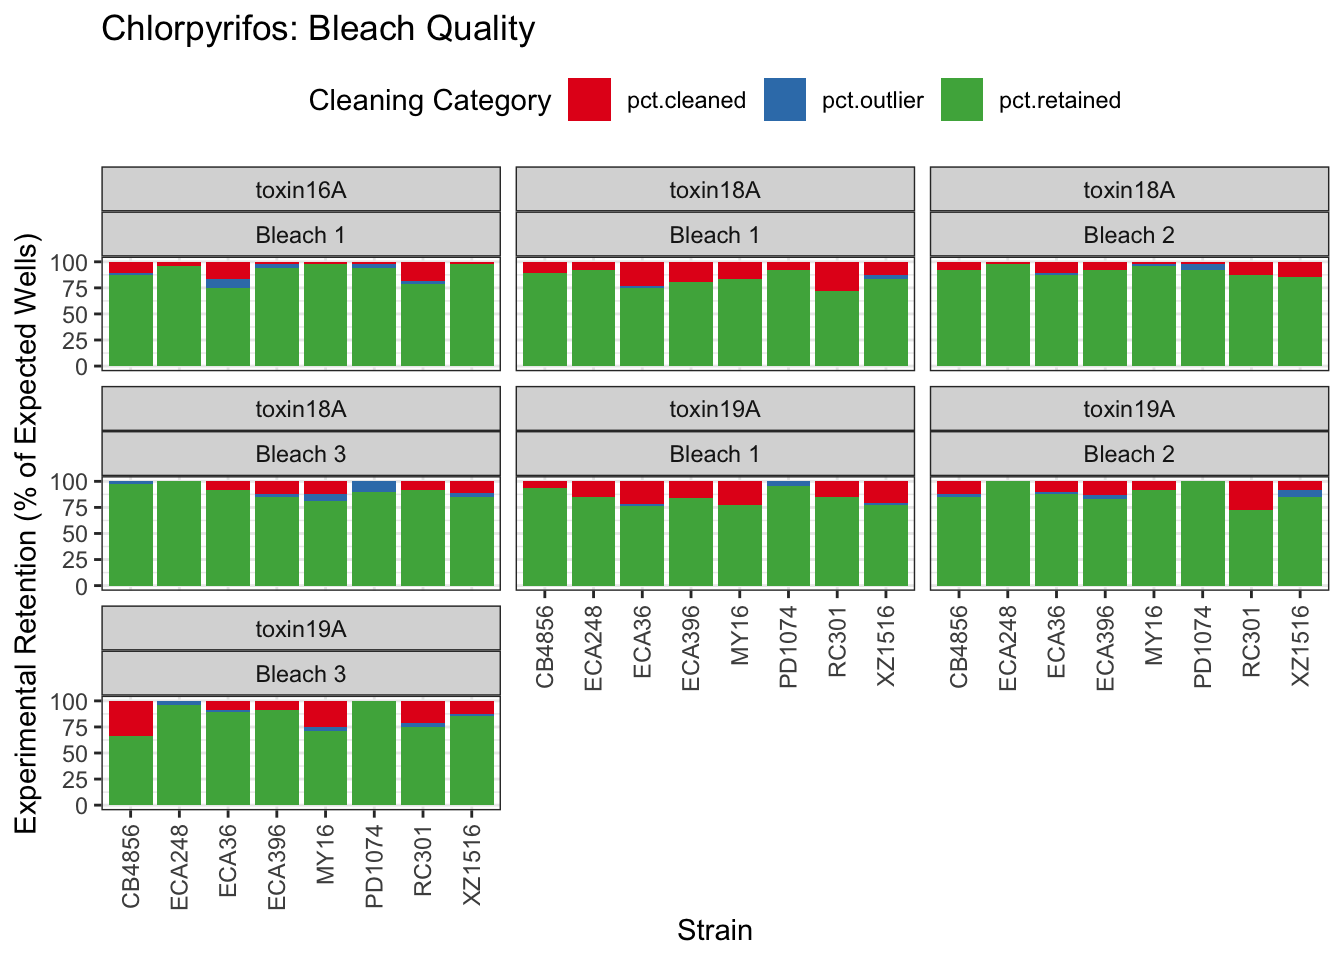Click the Strain x-axis title
Screen dimensions: 1344x960
(714, 930)
